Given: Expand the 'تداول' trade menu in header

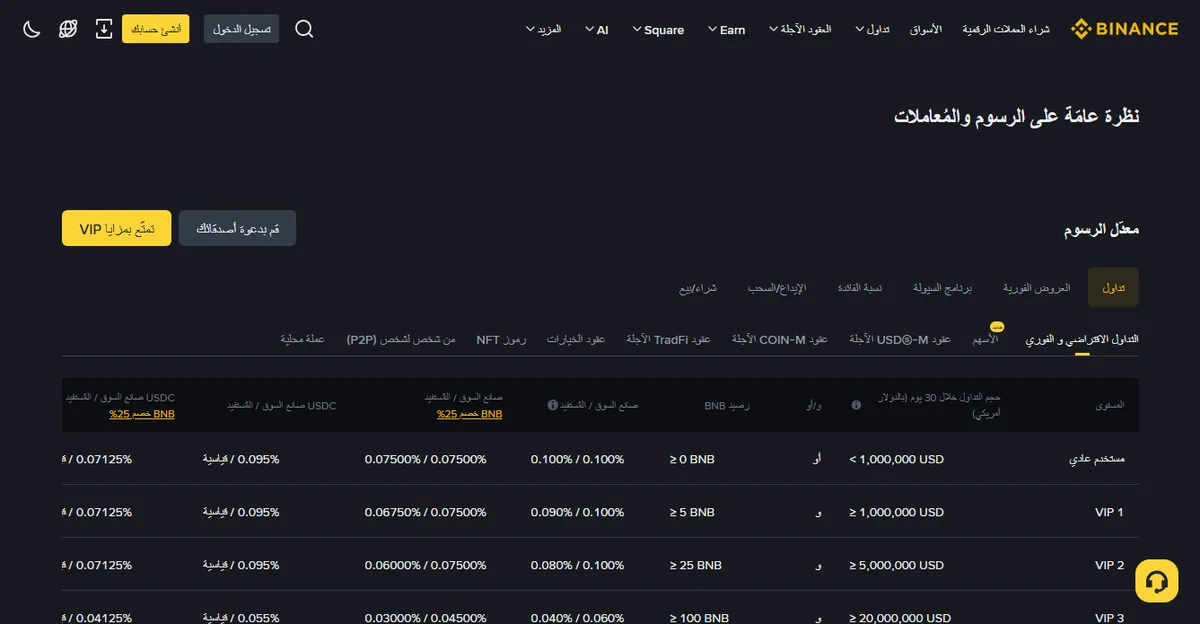Looking at the screenshot, I should click(x=872, y=30).
